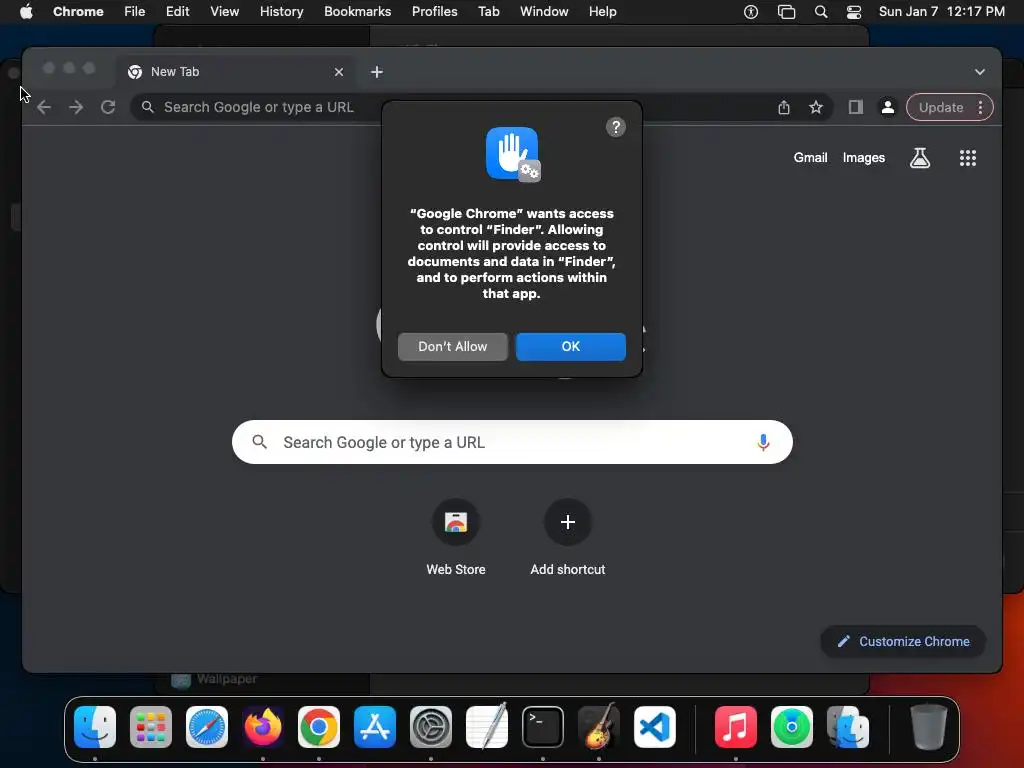This screenshot has width=1024, height=768.
Task: Open Finder from the Dock
Action: pos(95,727)
